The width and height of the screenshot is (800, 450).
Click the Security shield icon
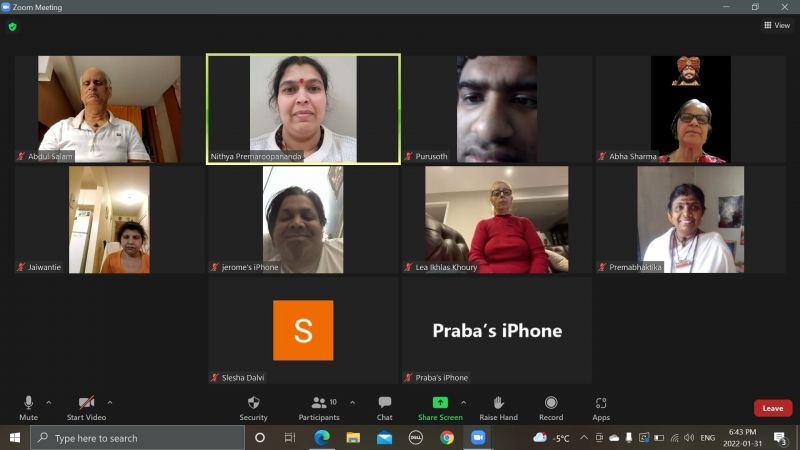(254, 403)
